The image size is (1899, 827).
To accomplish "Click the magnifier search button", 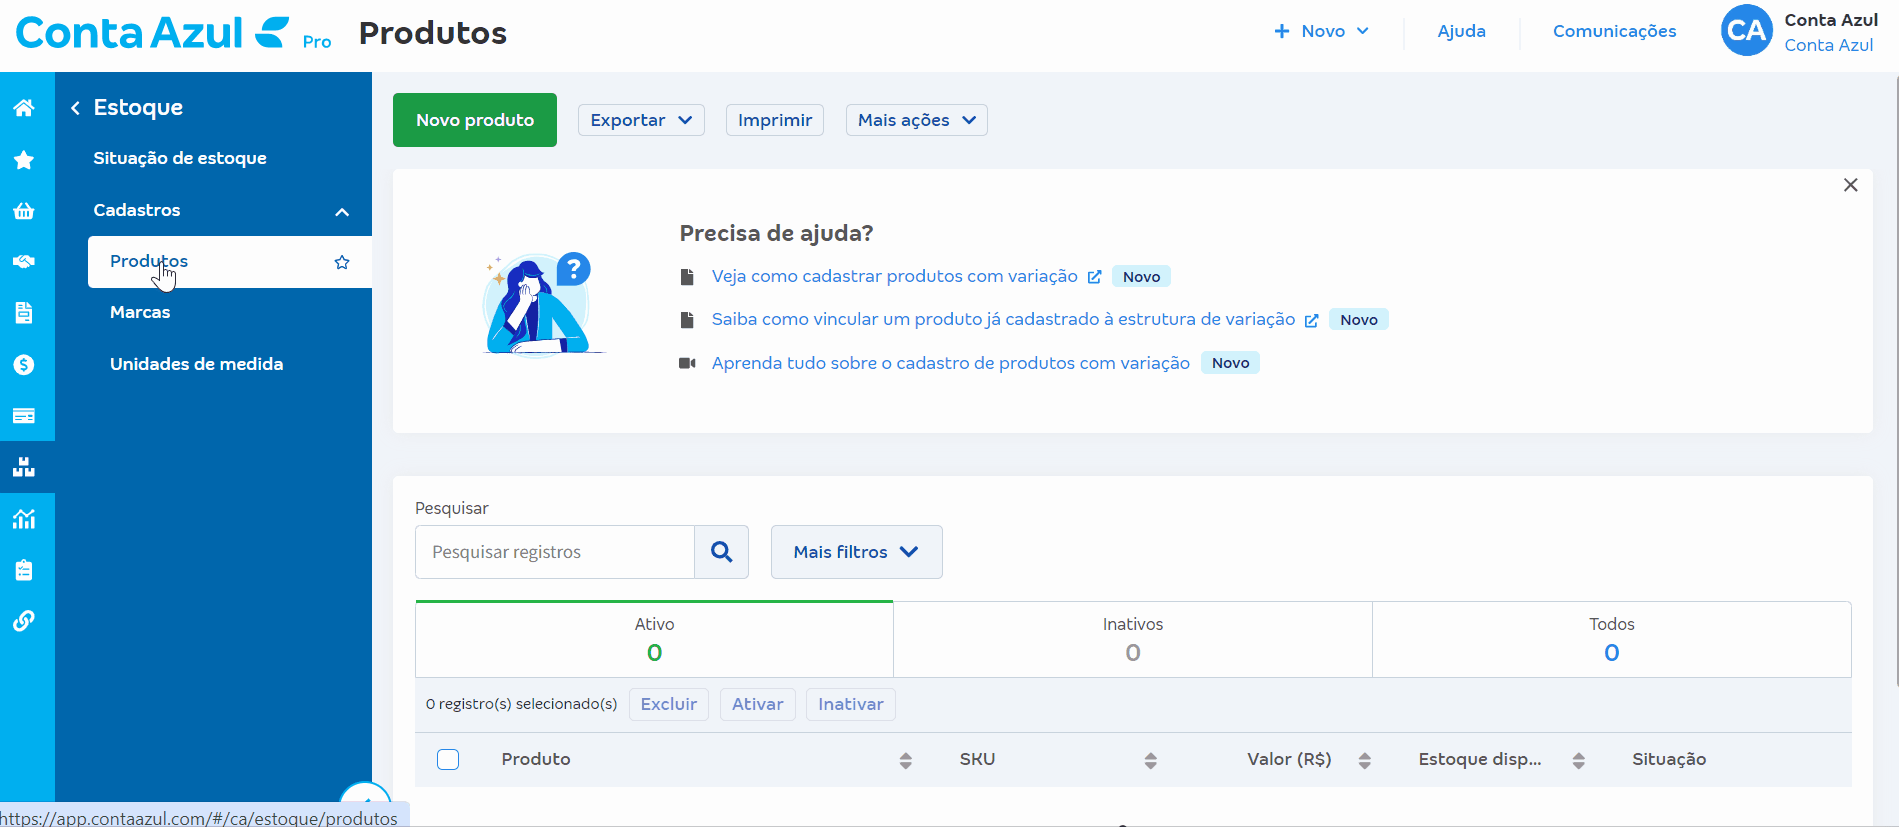I will pyautogui.click(x=722, y=552).
